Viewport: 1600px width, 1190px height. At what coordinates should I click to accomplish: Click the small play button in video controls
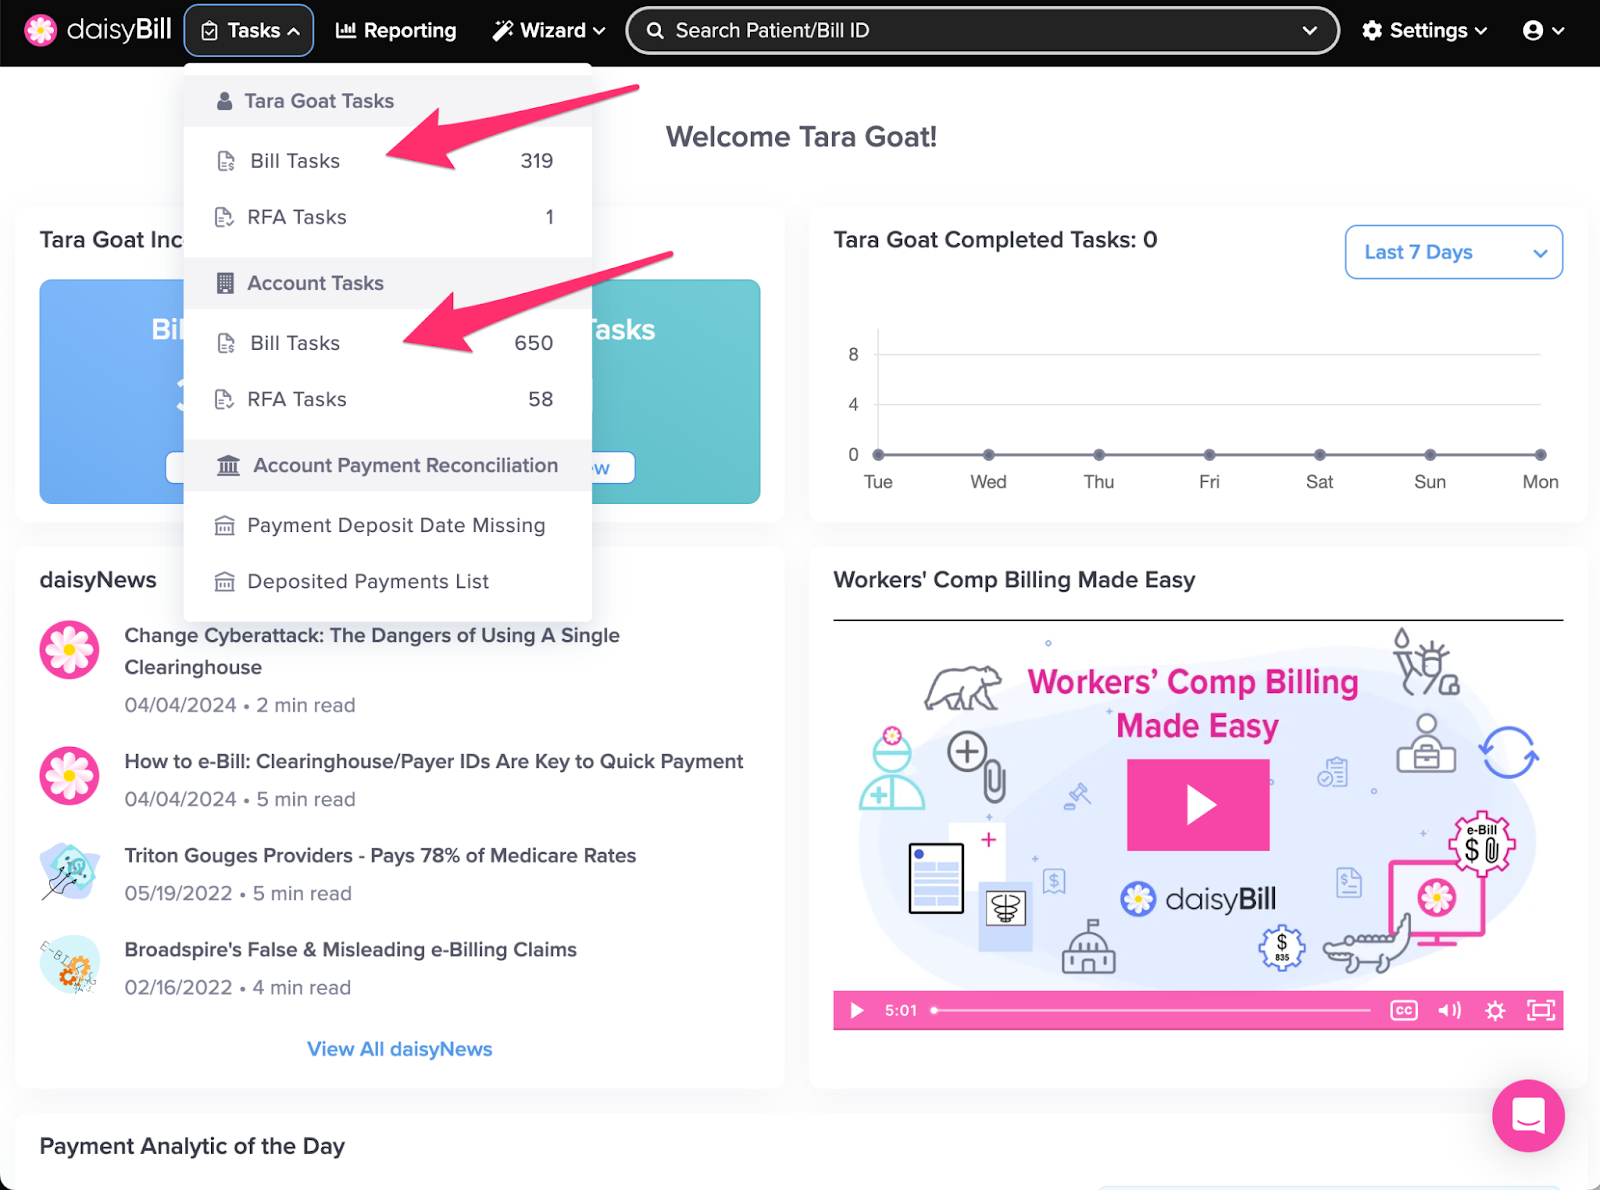point(857,1011)
